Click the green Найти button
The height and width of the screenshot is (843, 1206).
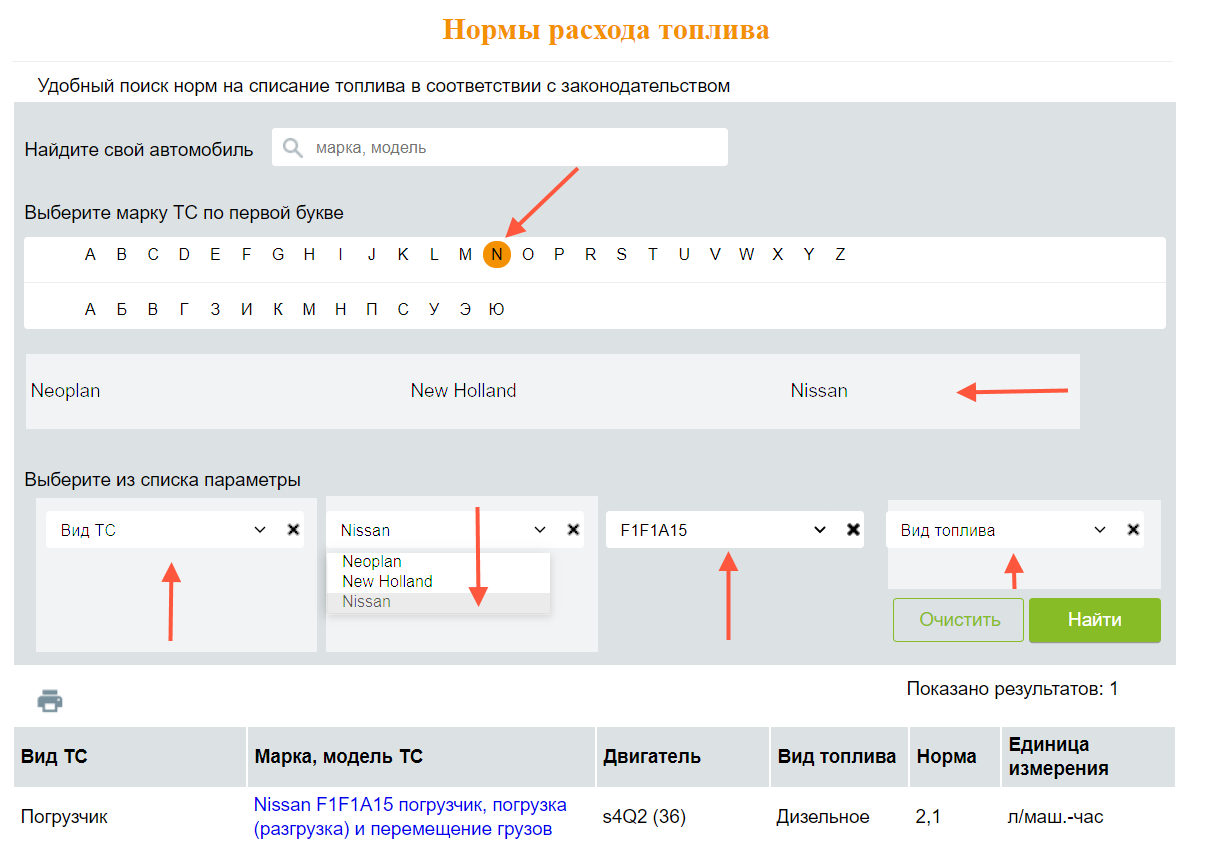(1094, 620)
